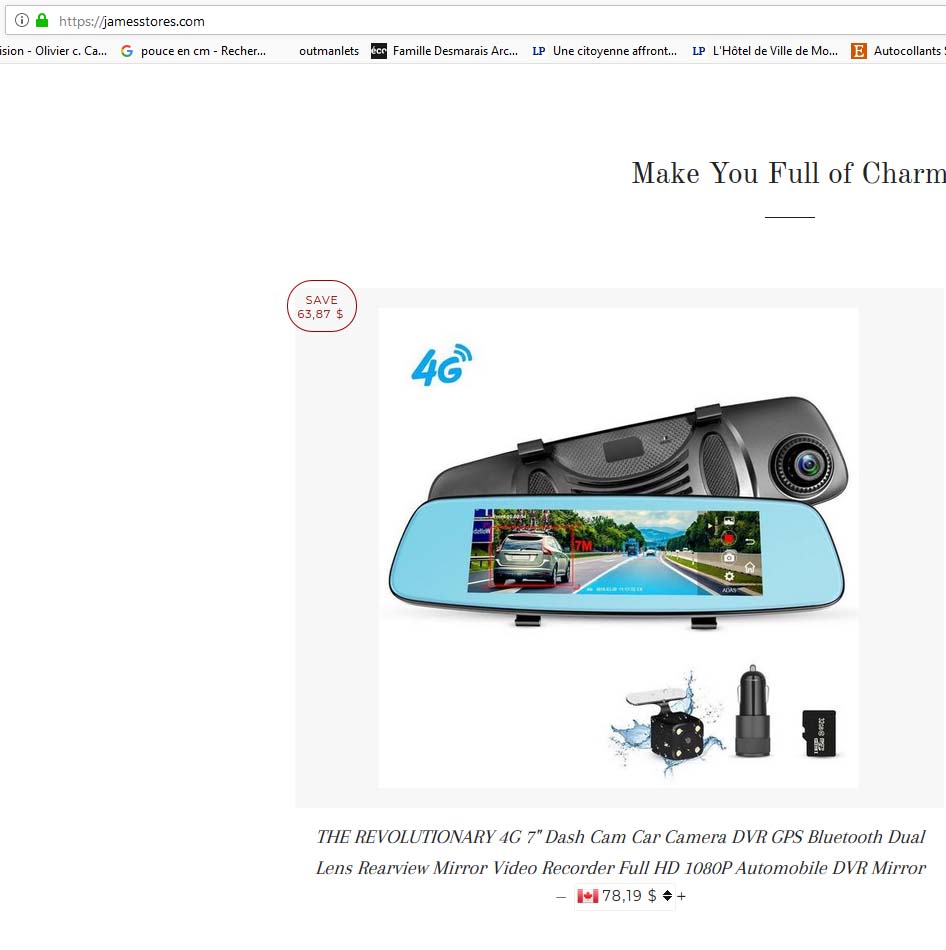Expand the currency selector arrows
The height and width of the screenshot is (950, 946).
click(x=667, y=895)
